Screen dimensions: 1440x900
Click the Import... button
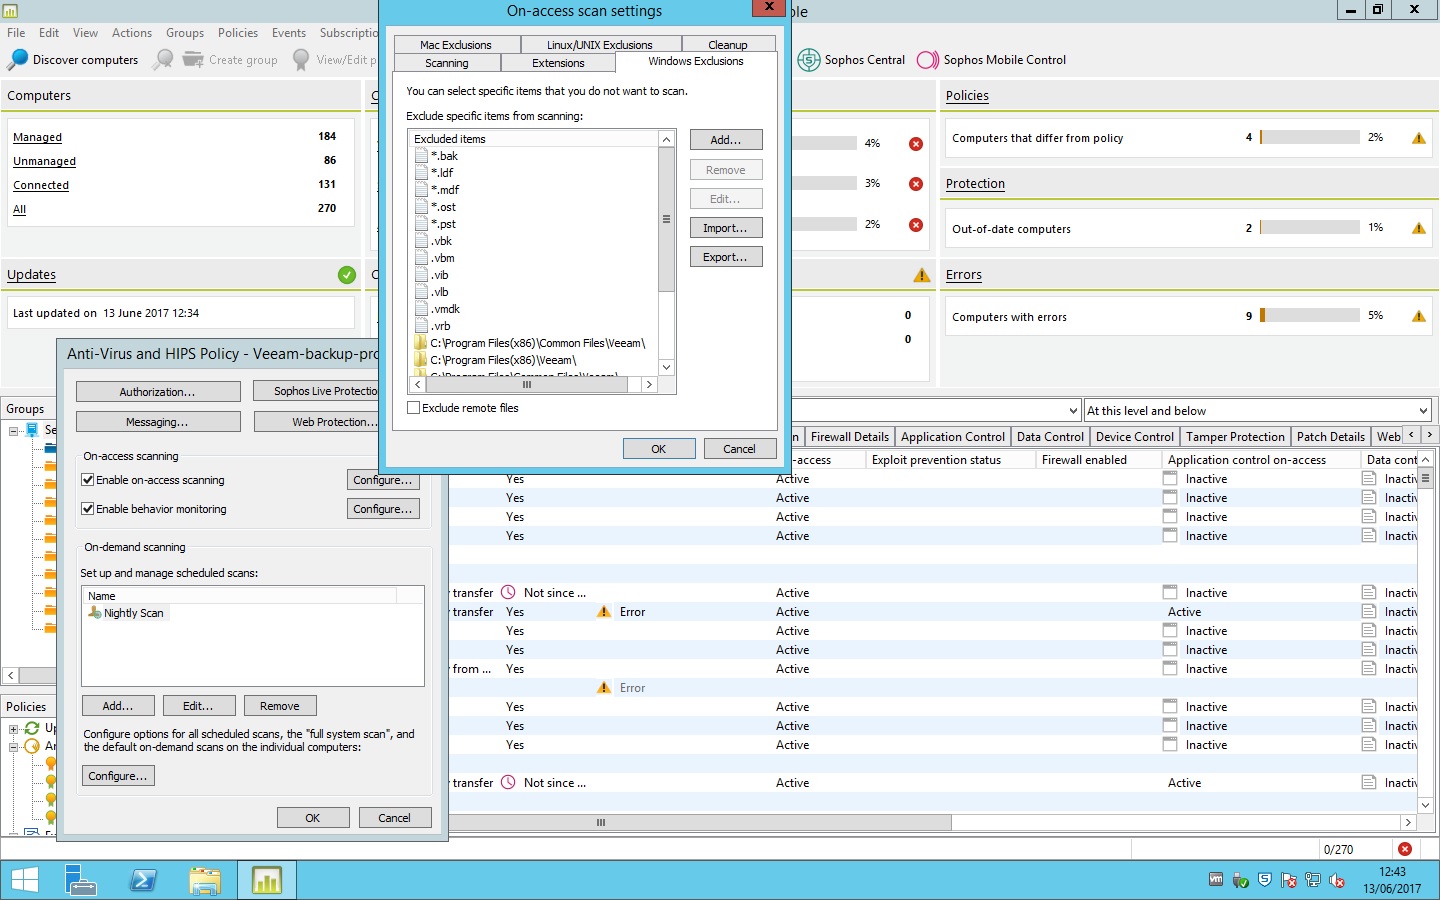click(726, 228)
